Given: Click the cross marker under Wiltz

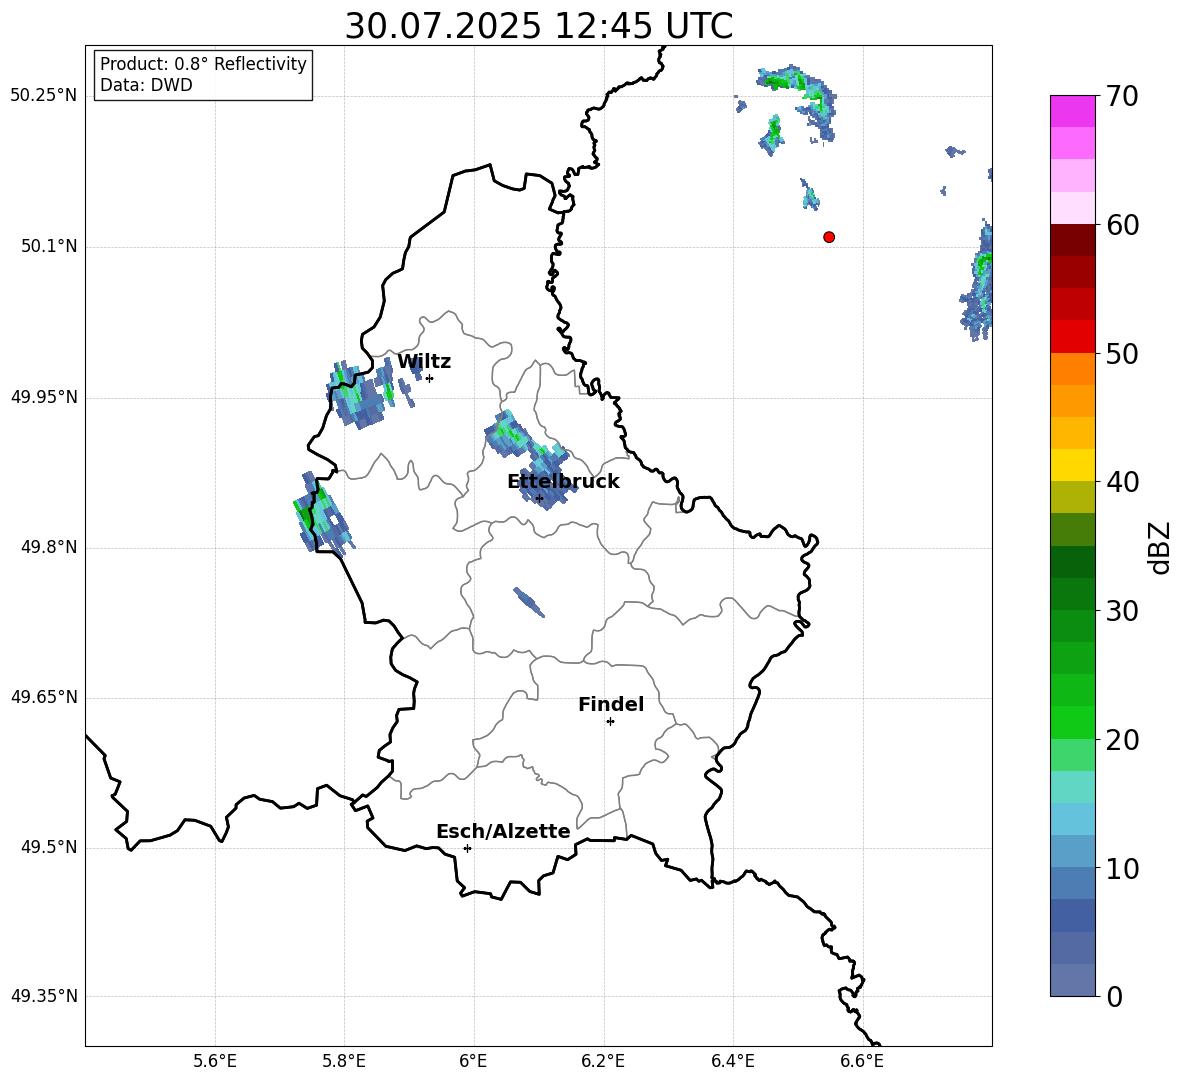Looking at the screenshot, I should point(429,378).
